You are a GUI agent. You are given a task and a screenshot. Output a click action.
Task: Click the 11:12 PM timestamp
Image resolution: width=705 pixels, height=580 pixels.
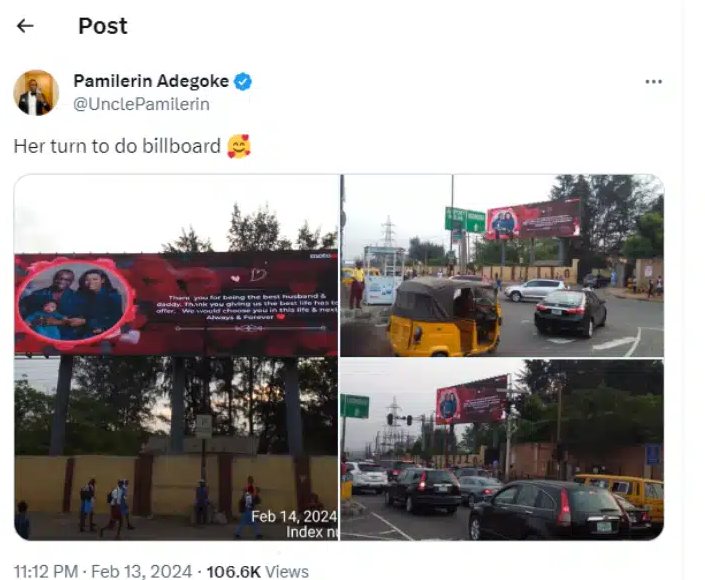point(46,572)
